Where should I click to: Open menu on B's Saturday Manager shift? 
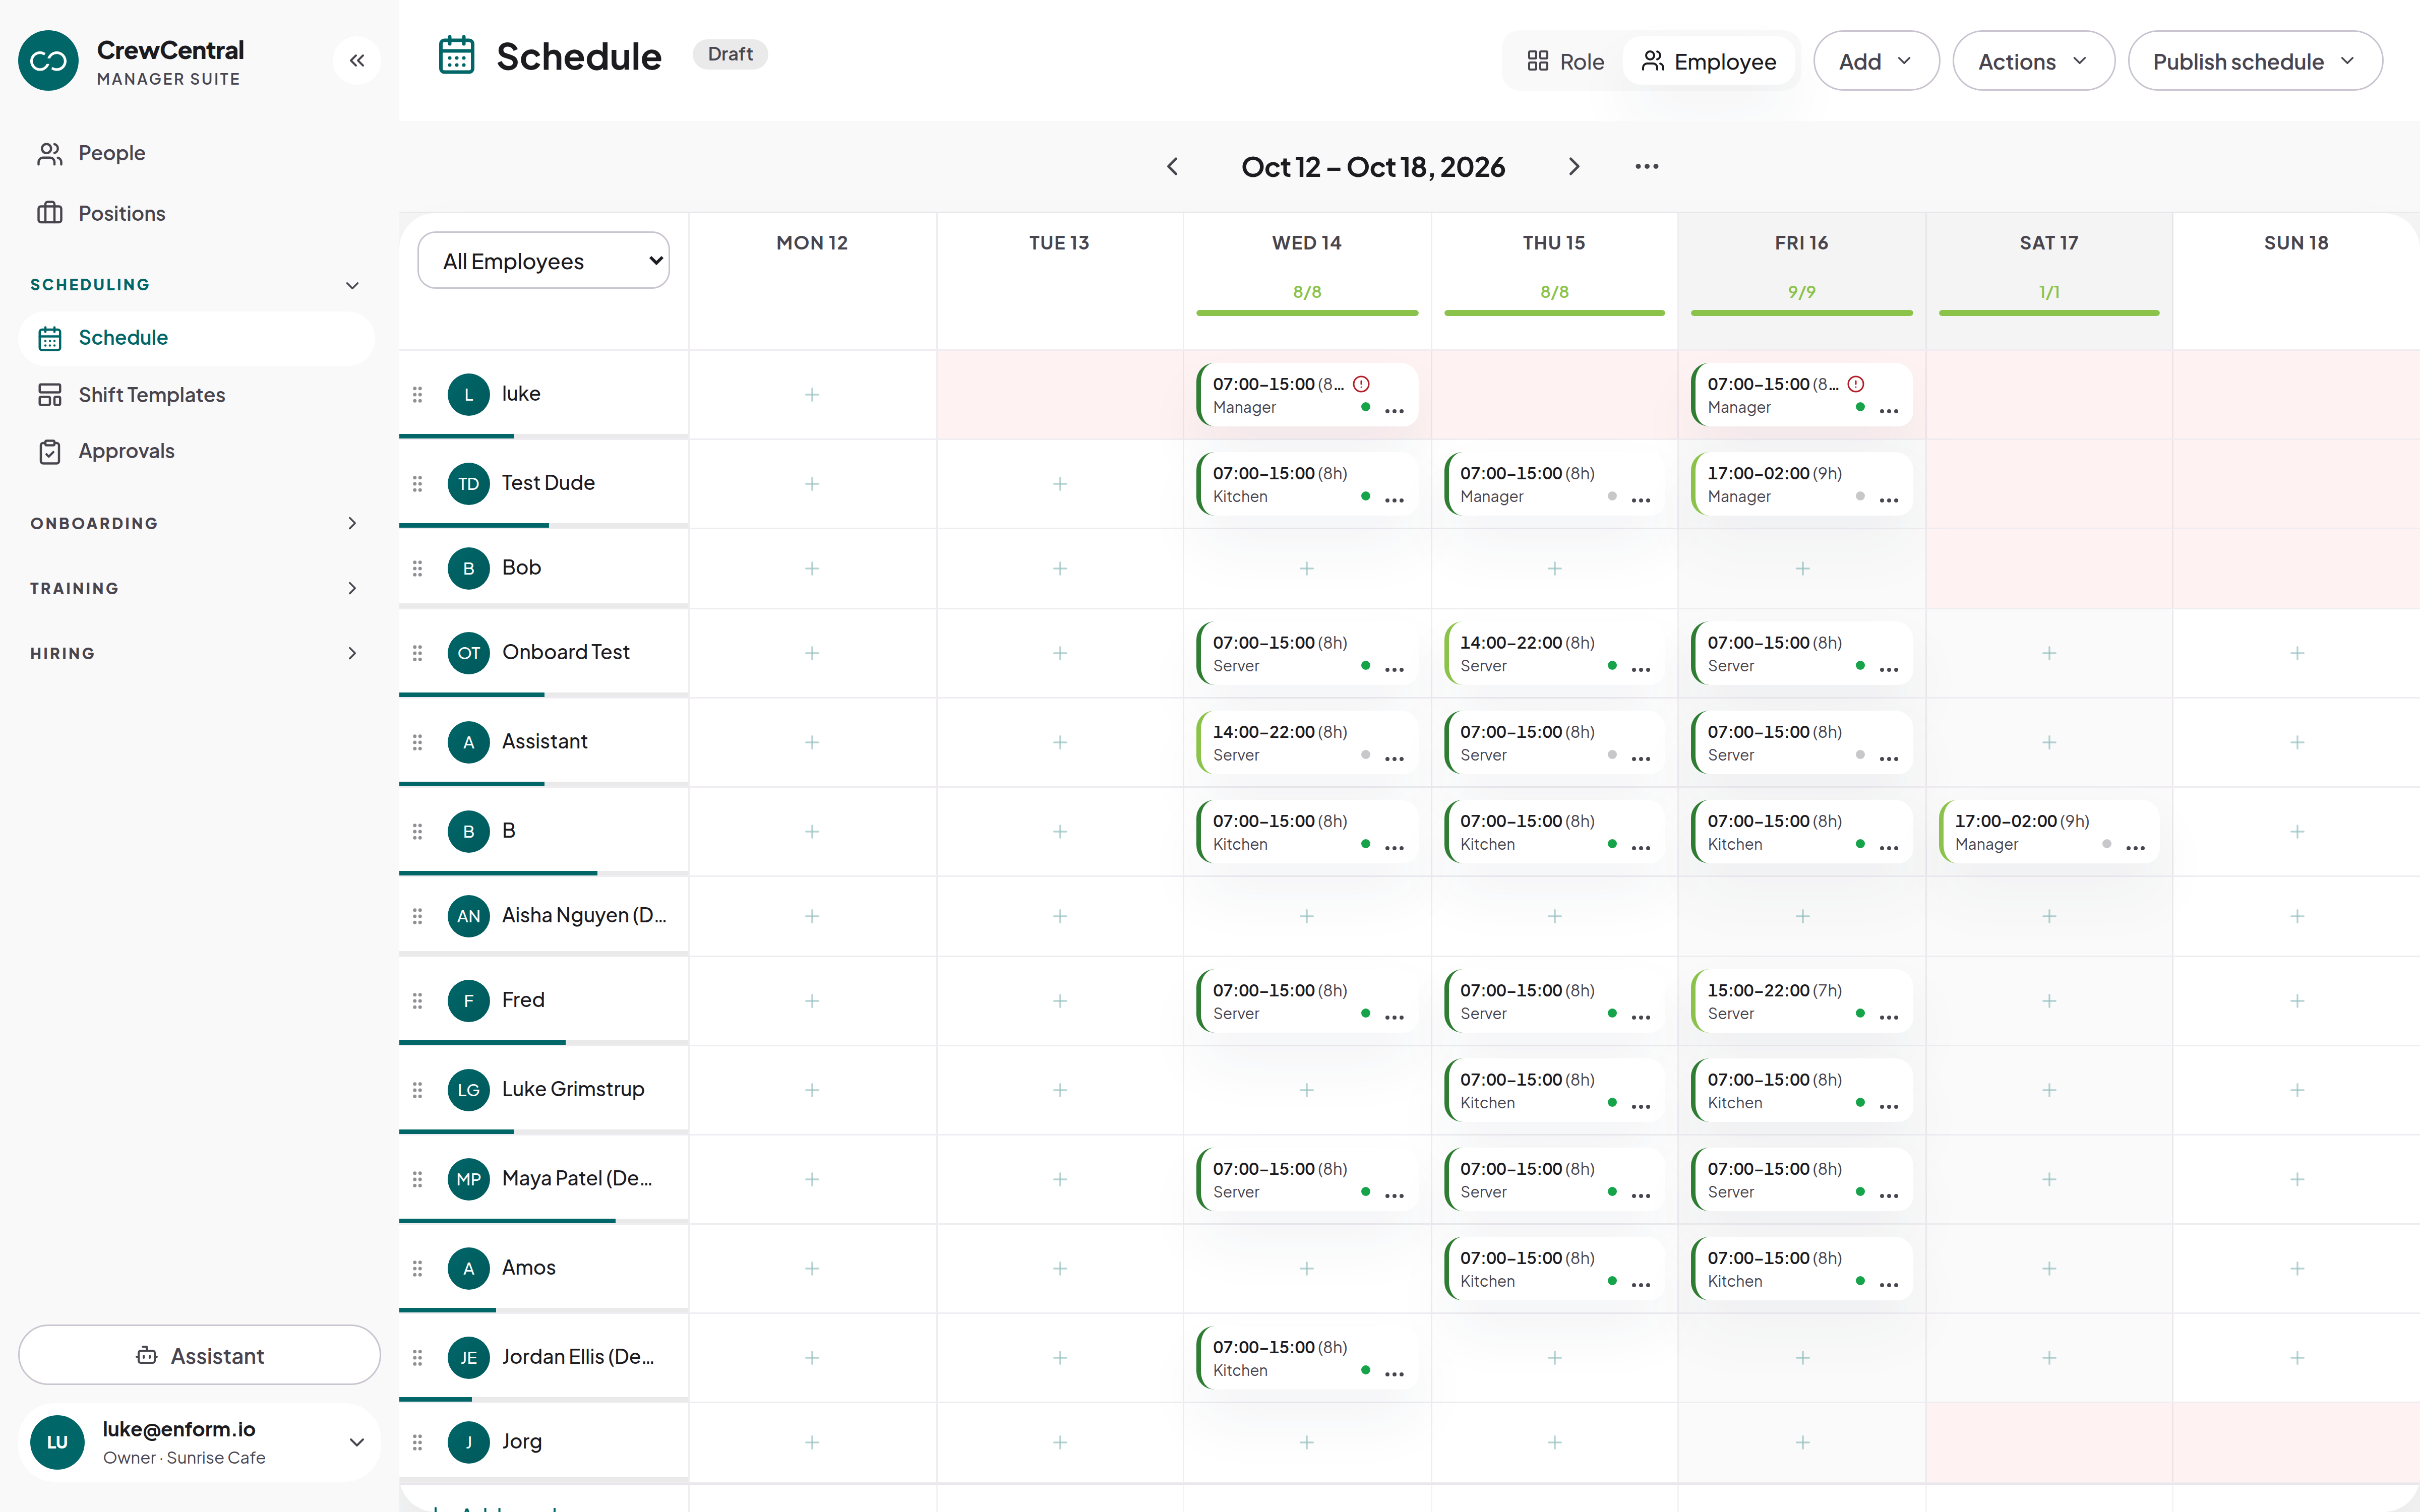pyautogui.click(x=2135, y=847)
